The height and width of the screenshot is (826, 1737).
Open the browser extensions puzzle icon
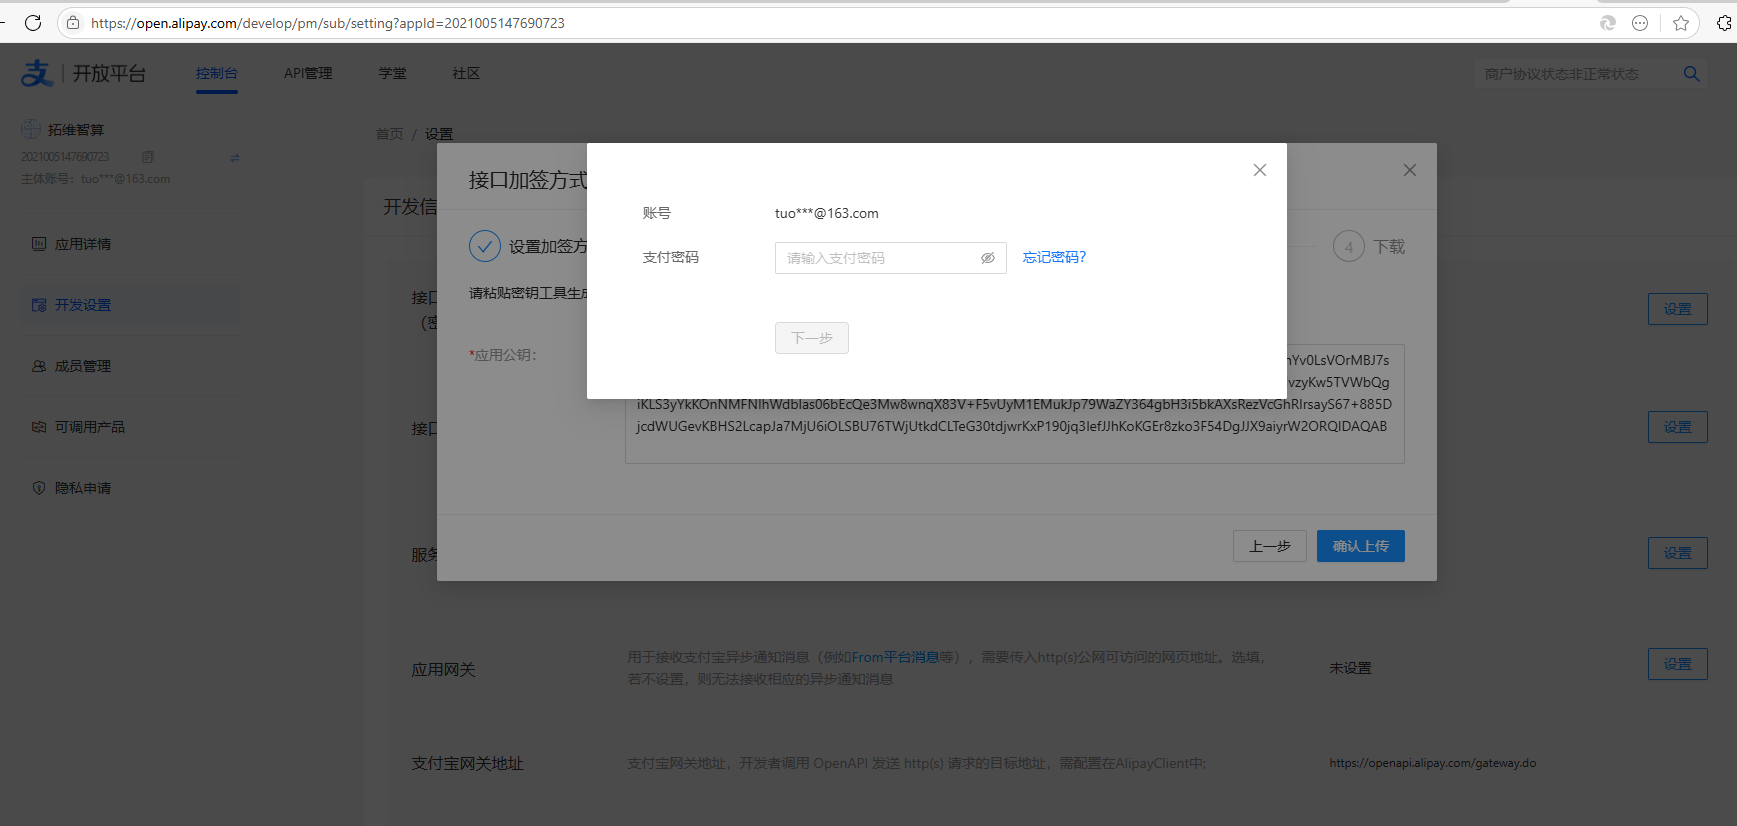pyautogui.click(x=1725, y=22)
